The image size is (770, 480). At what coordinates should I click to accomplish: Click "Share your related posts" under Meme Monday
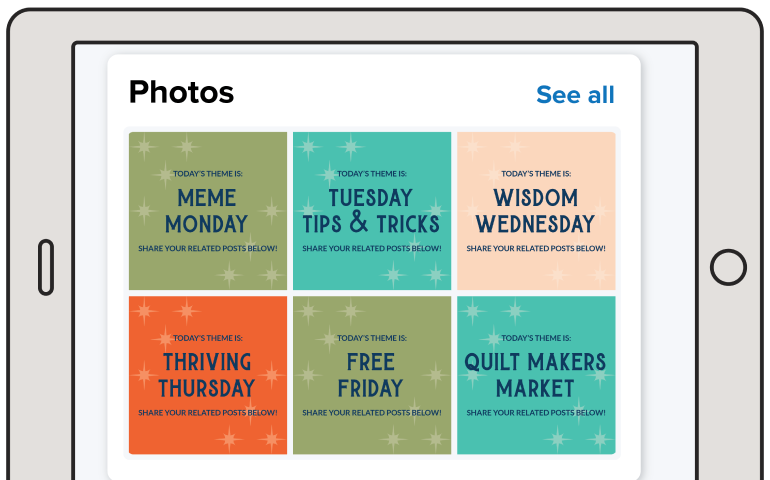pos(207,248)
